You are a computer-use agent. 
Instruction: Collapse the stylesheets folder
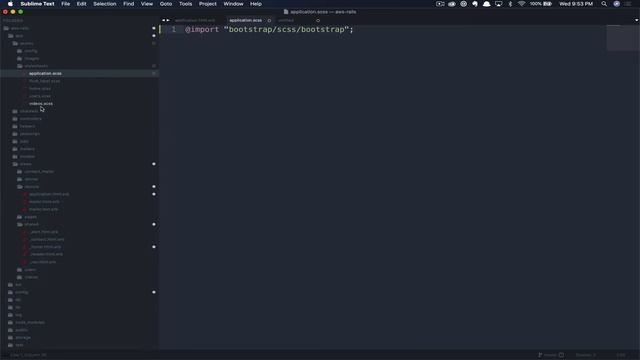coord(36,66)
